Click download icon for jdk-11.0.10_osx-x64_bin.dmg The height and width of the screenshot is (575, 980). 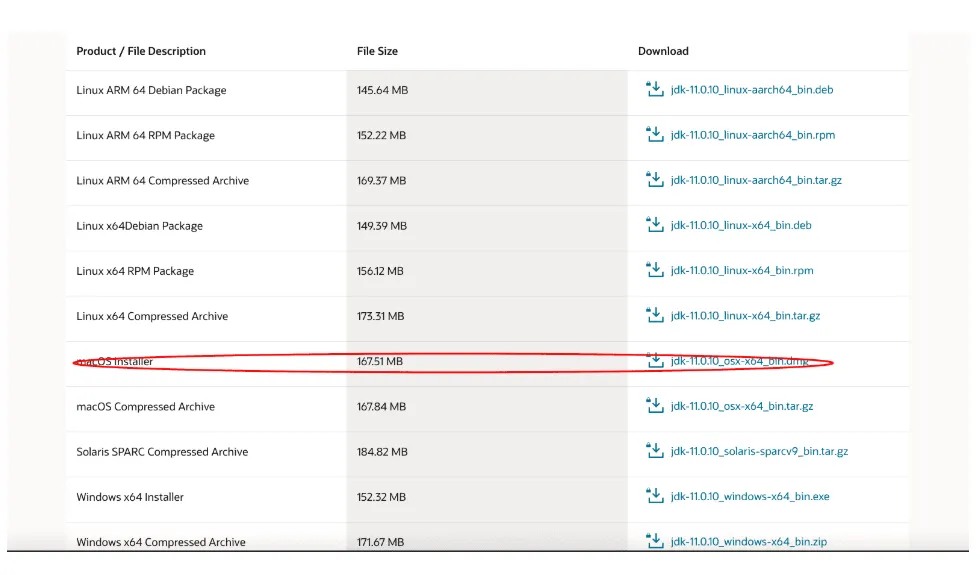(x=654, y=361)
